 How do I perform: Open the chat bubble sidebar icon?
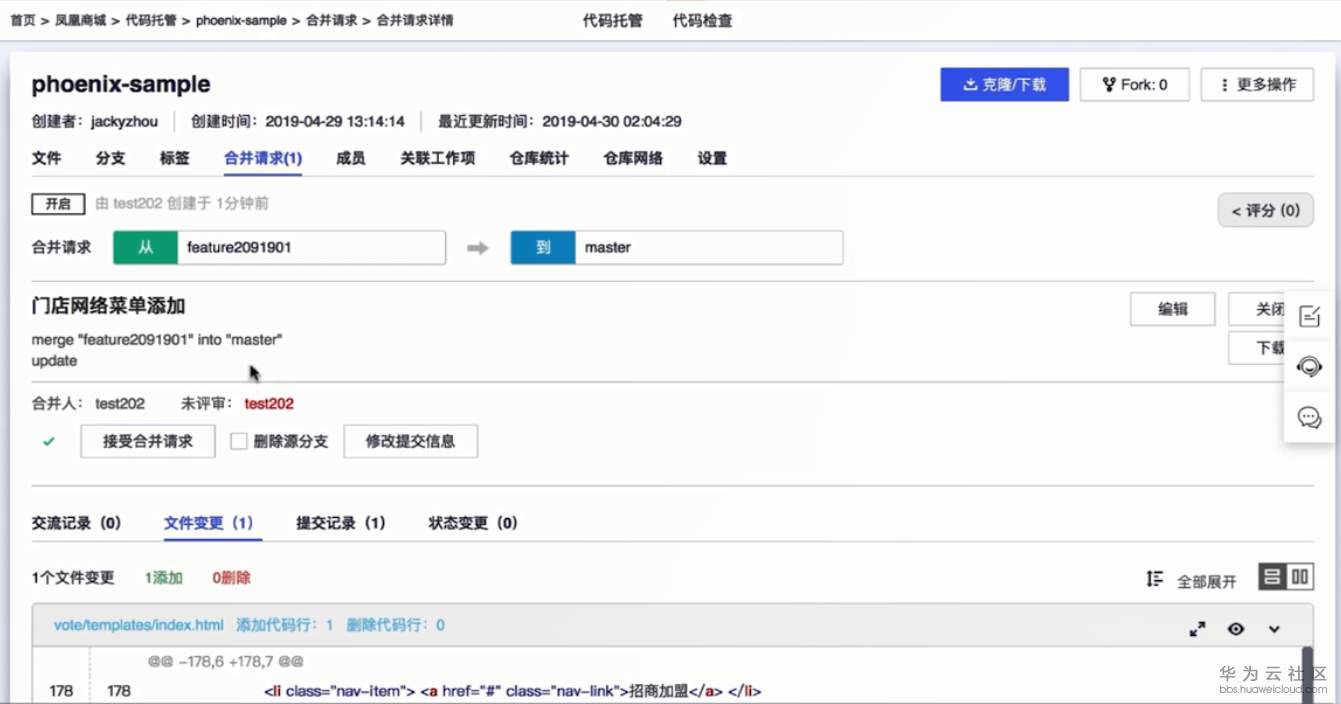(1309, 417)
